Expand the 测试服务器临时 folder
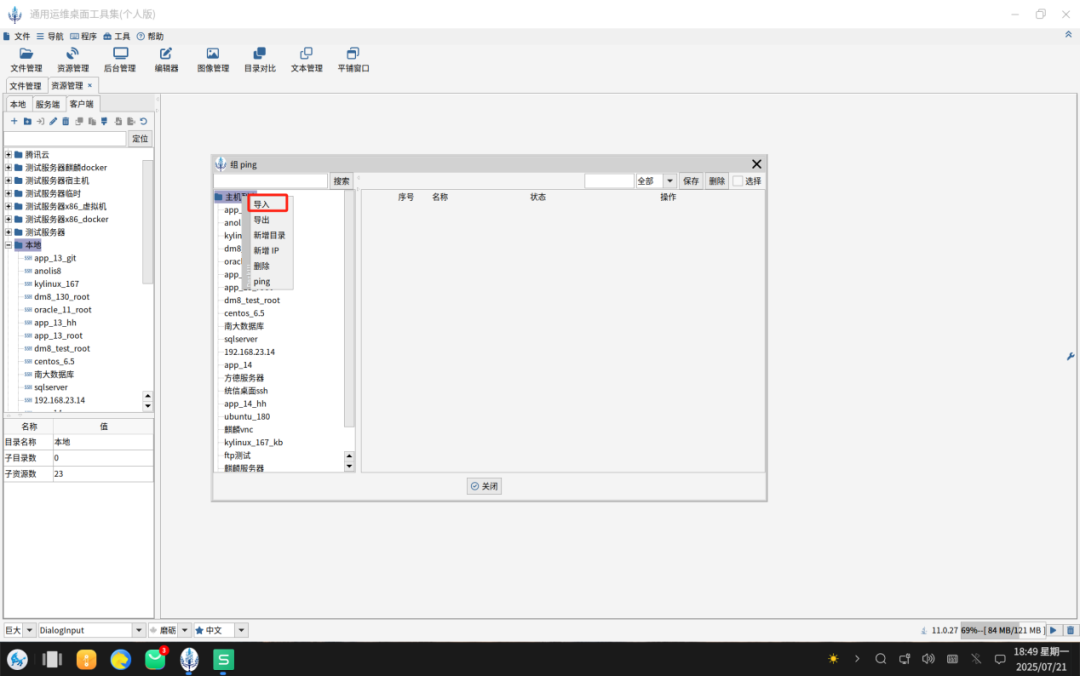This screenshot has width=1080, height=676. click(x=8, y=193)
